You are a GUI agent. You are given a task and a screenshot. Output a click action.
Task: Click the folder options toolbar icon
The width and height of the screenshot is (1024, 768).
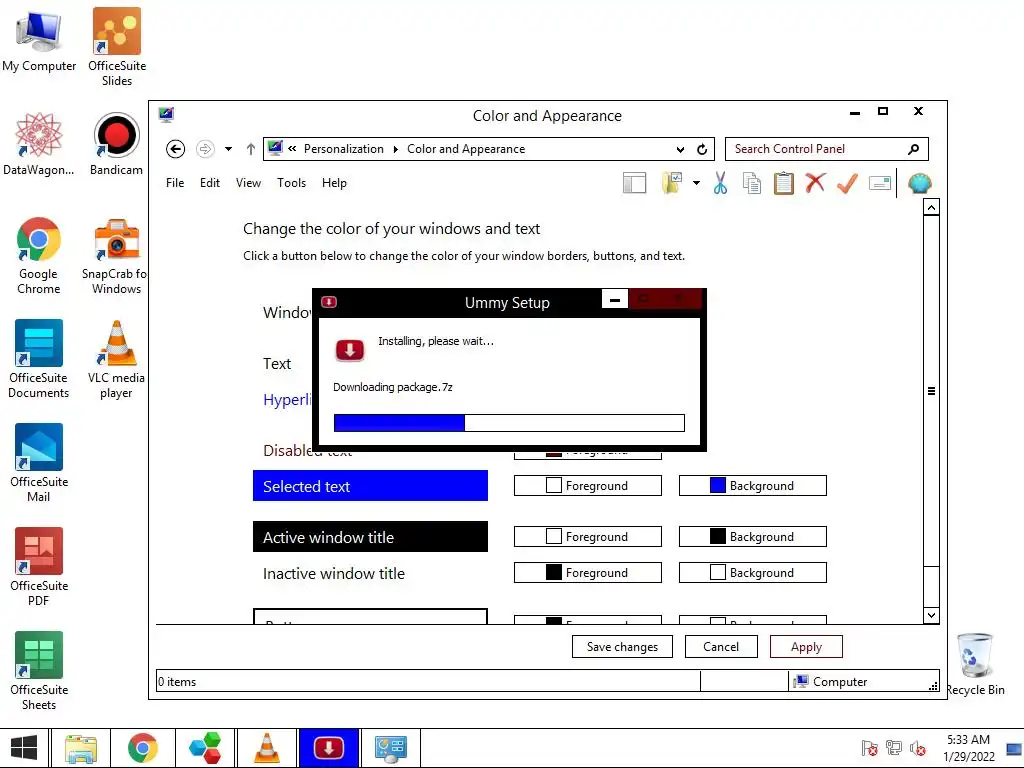672,183
